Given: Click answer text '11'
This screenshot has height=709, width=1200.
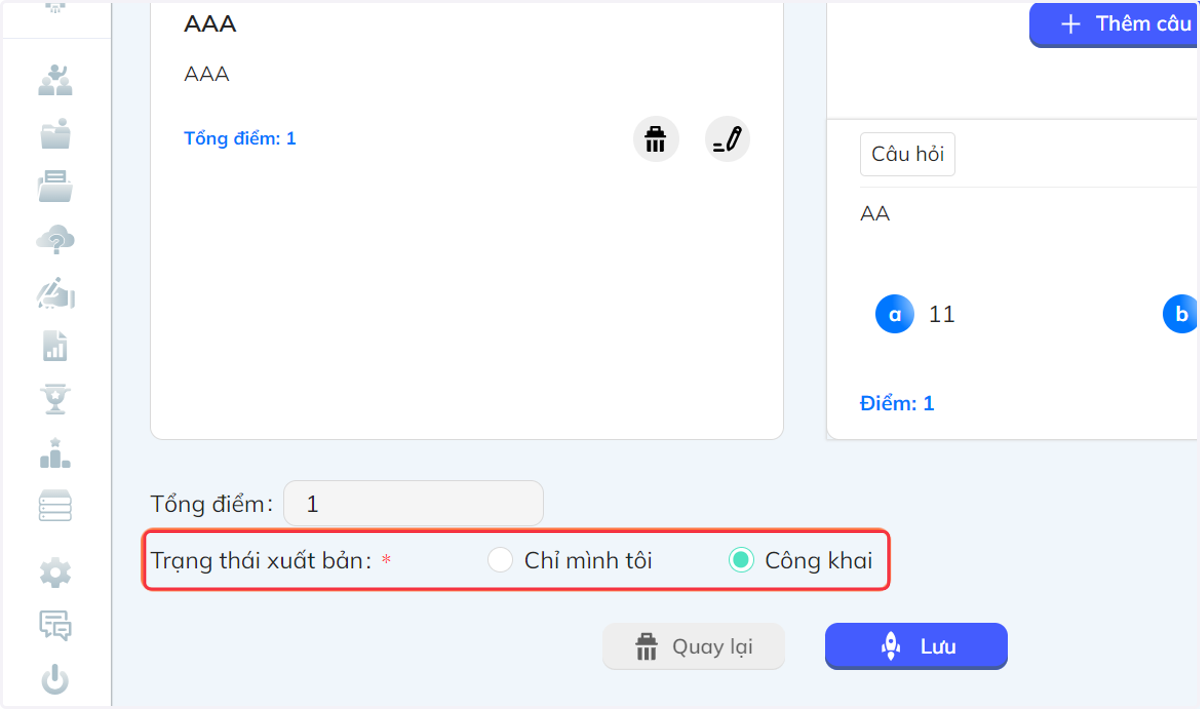Looking at the screenshot, I should 942,315.
